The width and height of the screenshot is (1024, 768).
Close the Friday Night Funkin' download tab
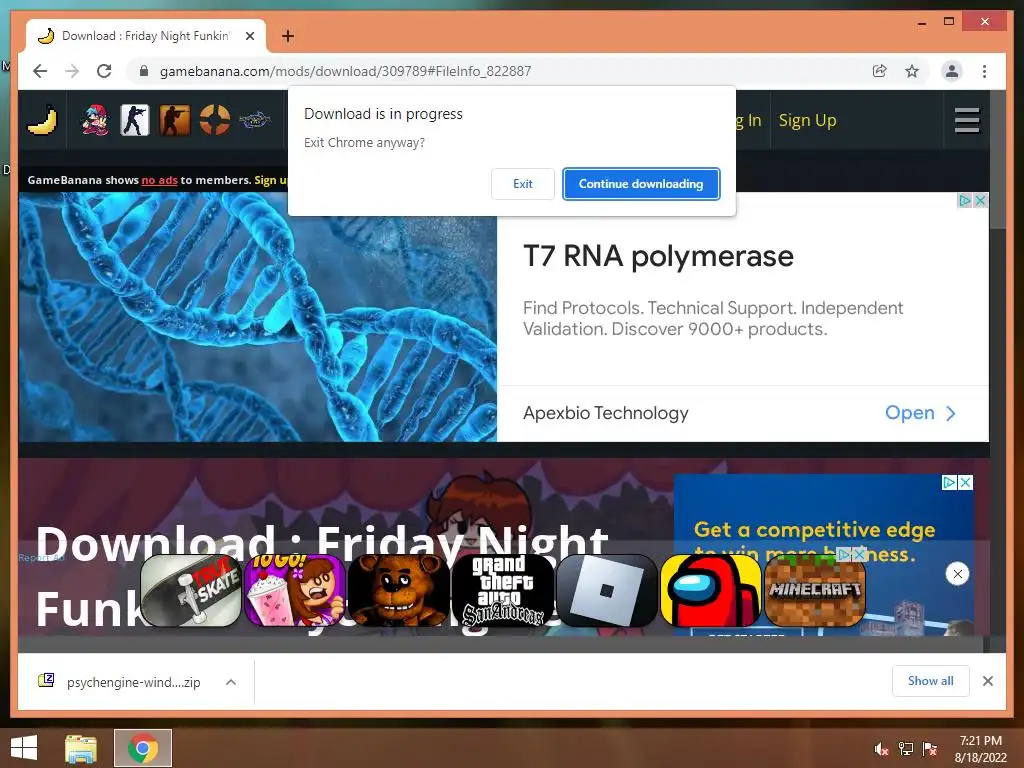click(249, 36)
